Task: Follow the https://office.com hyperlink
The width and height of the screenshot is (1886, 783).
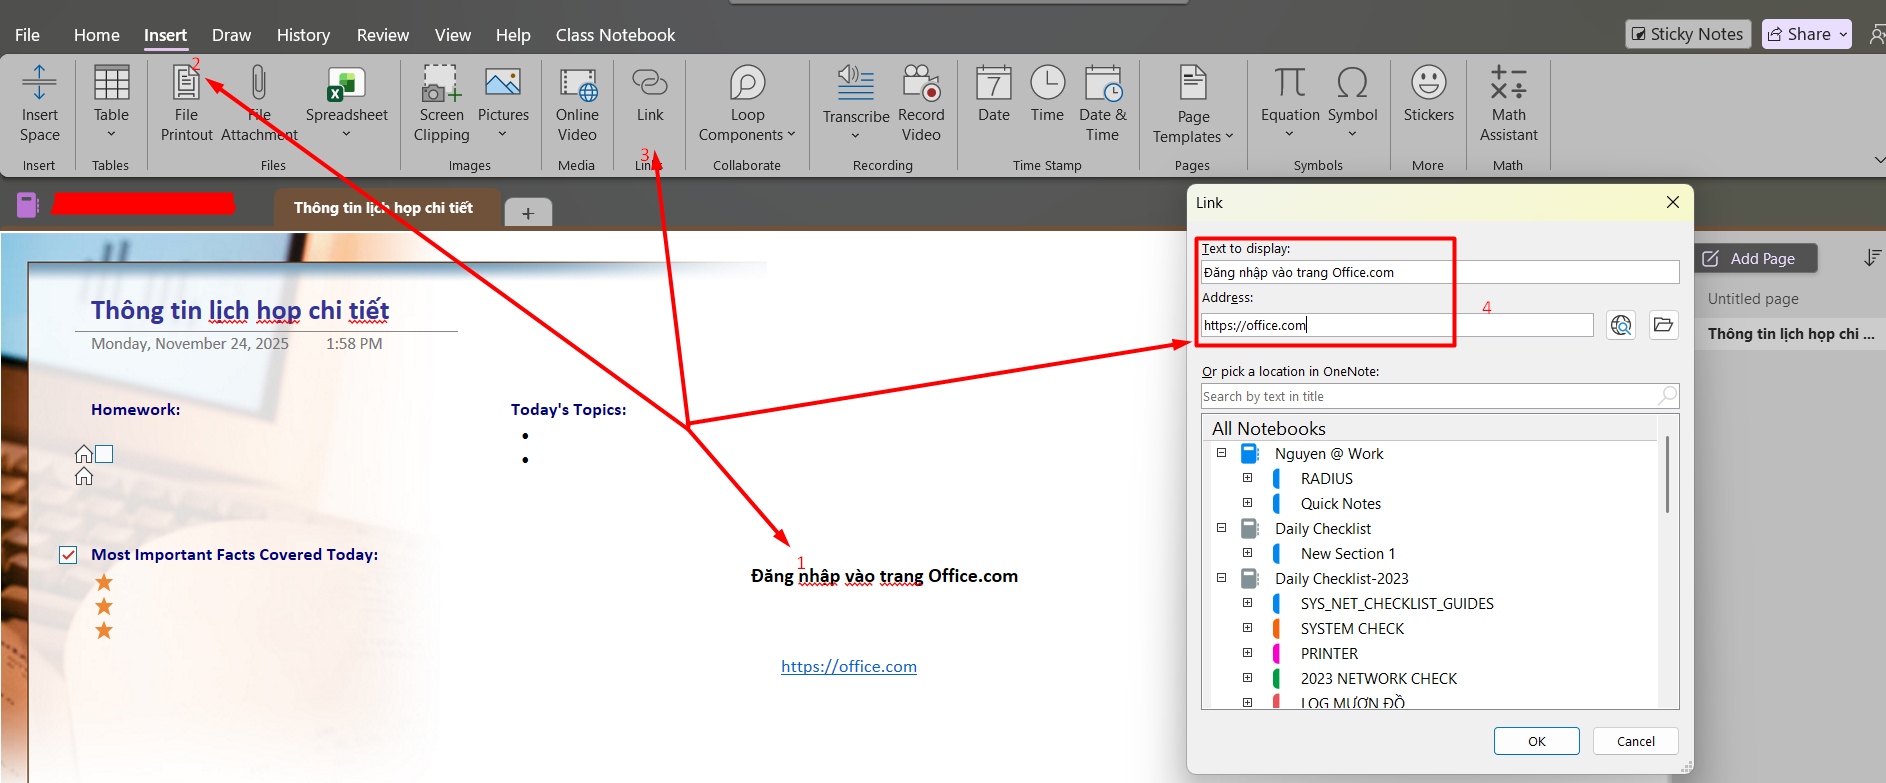Action: pos(848,667)
